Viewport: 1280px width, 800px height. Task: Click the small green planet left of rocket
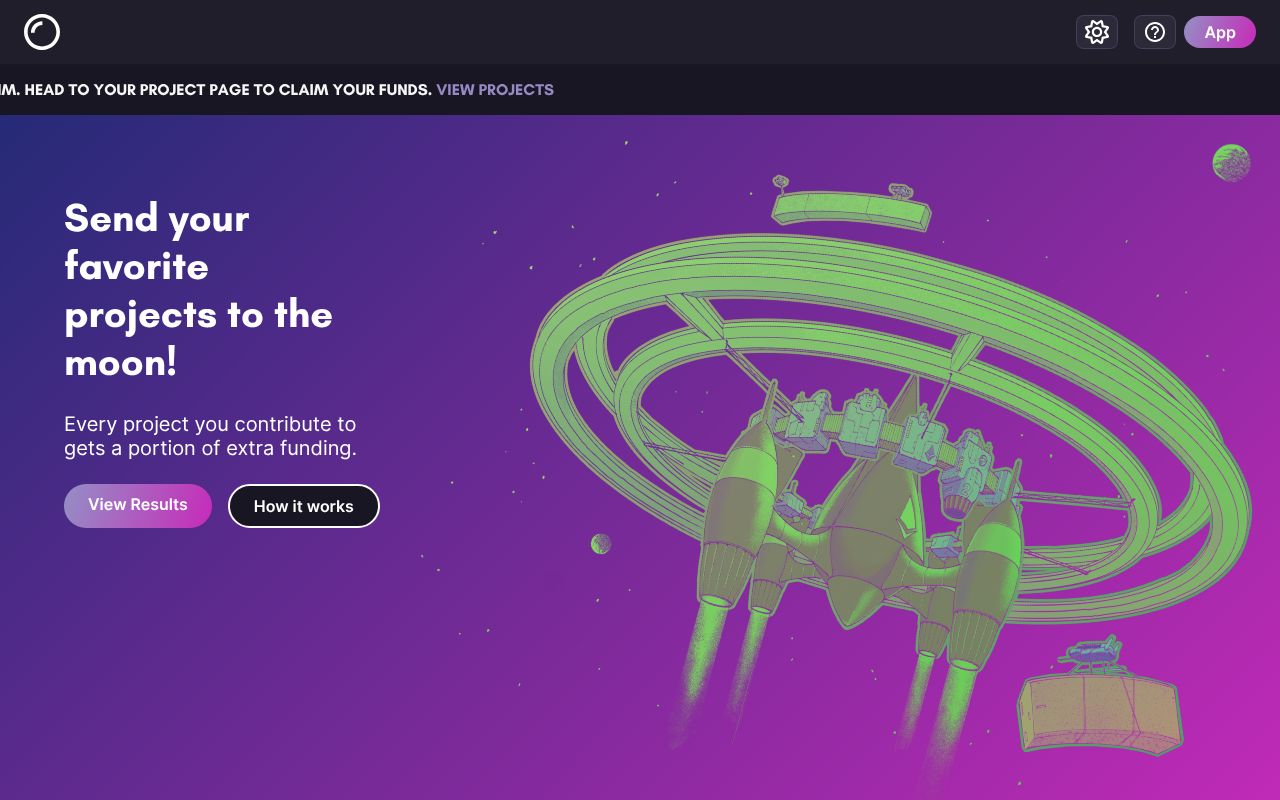[601, 544]
